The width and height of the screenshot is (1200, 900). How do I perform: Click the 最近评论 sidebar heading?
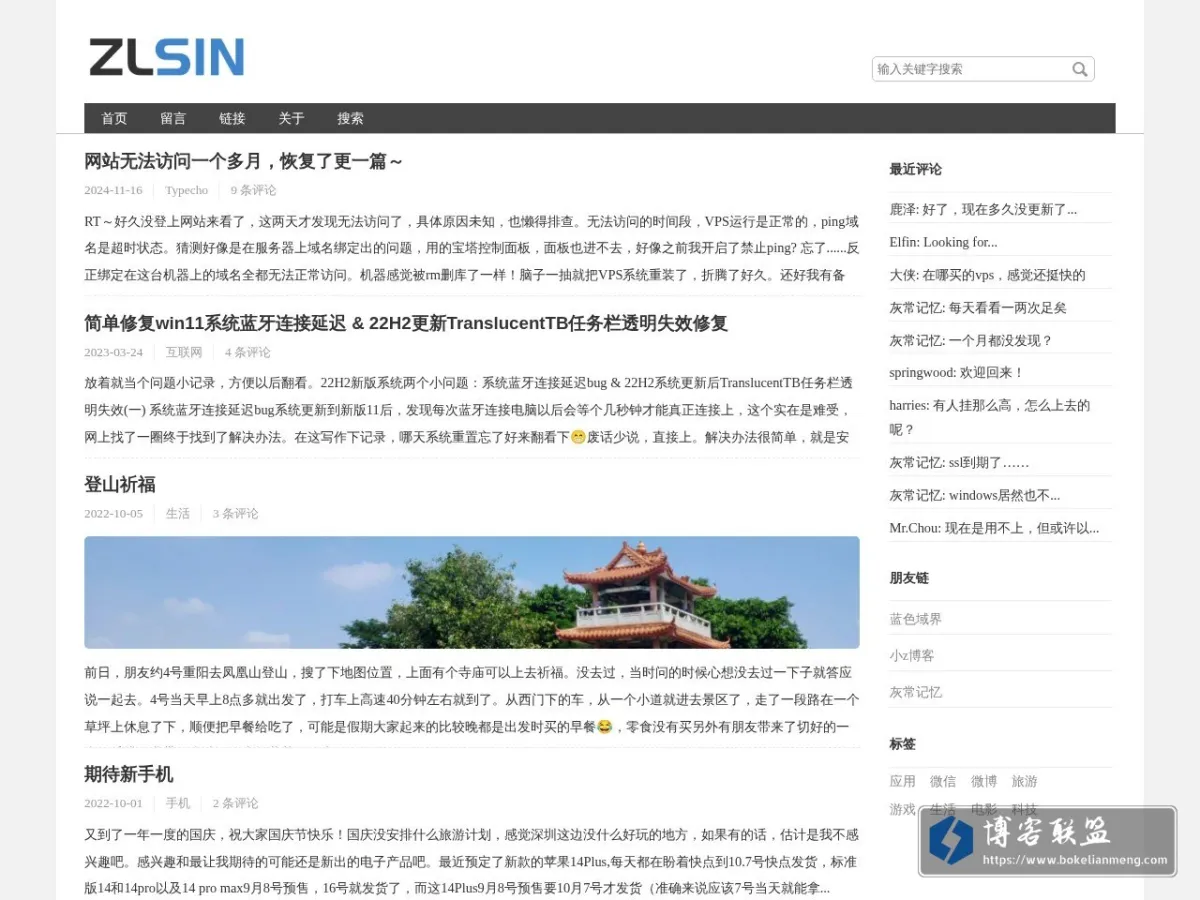[915, 169]
